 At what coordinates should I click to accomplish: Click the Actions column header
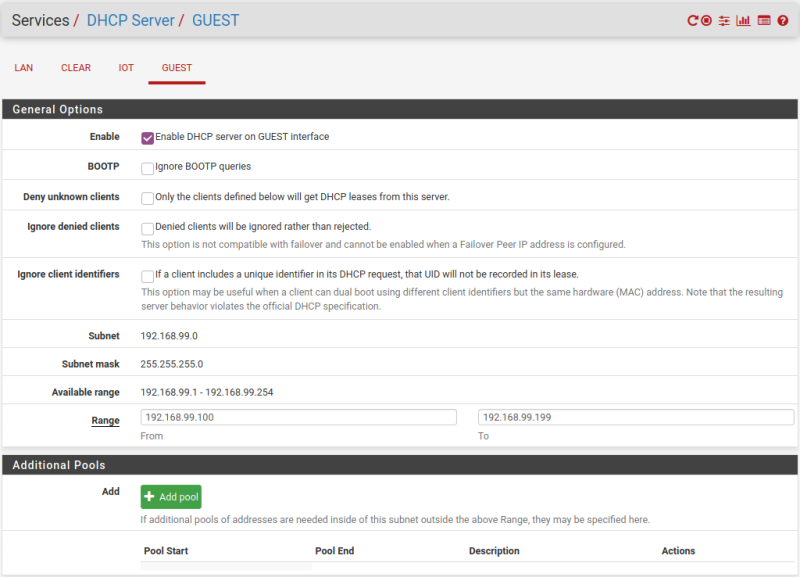click(x=679, y=551)
